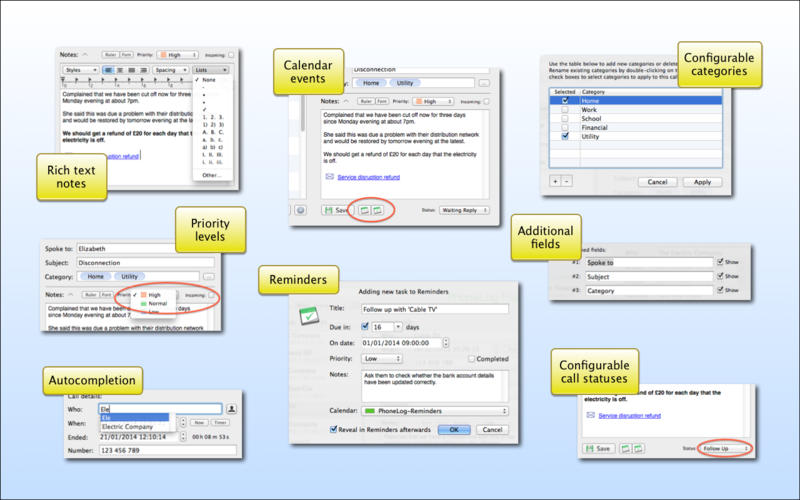Screen dimensions: 800x500
Task: Click Font button in Rich text notes panel
Action: click(x=126, y=55)
